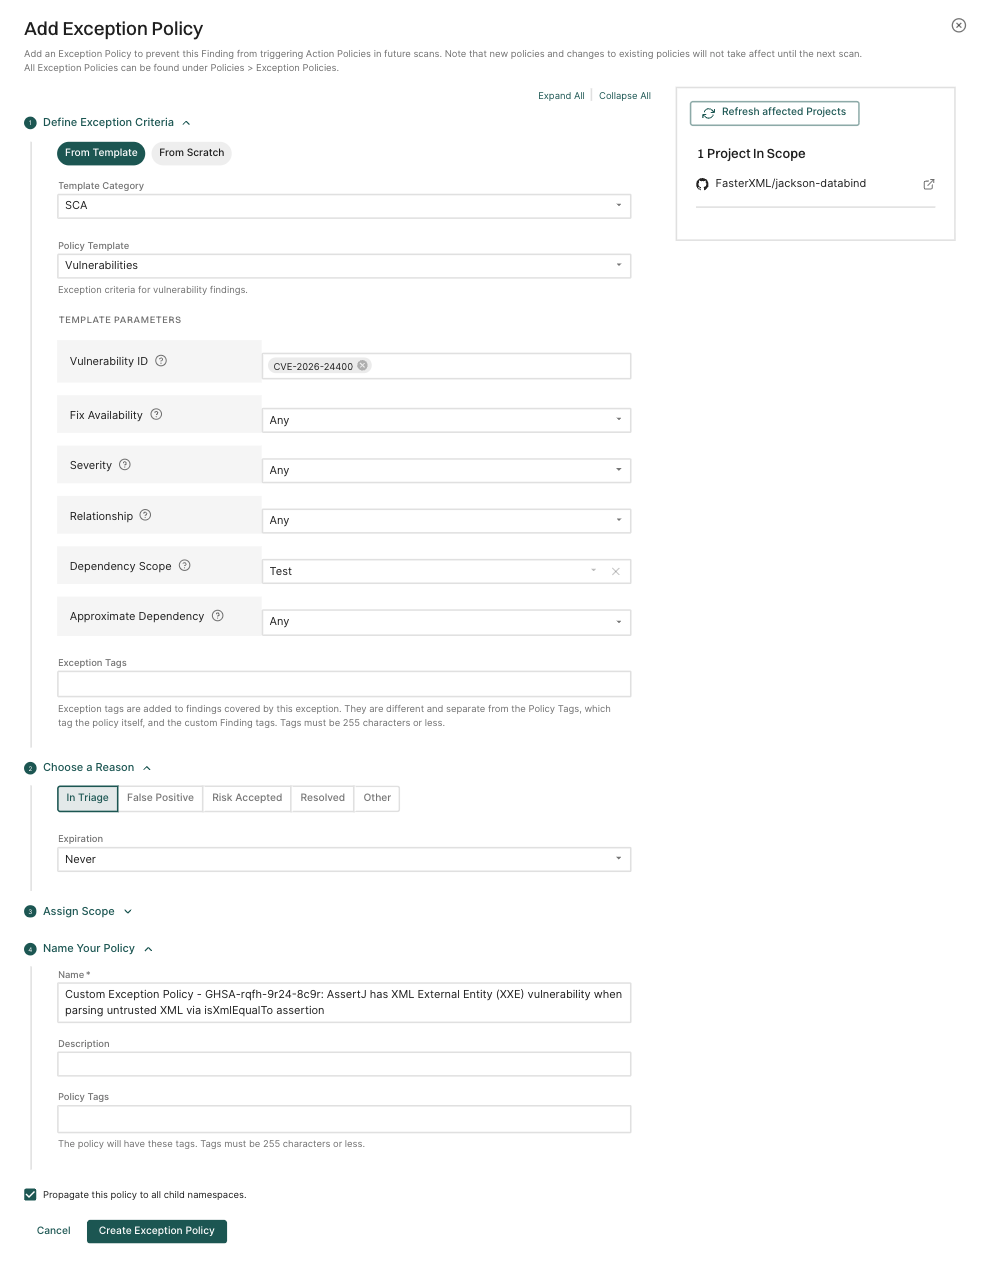The height and width of the screenshot is (1262, 982).
Task: Select the False Positive reason tab
Action: [x=160, y=798]
